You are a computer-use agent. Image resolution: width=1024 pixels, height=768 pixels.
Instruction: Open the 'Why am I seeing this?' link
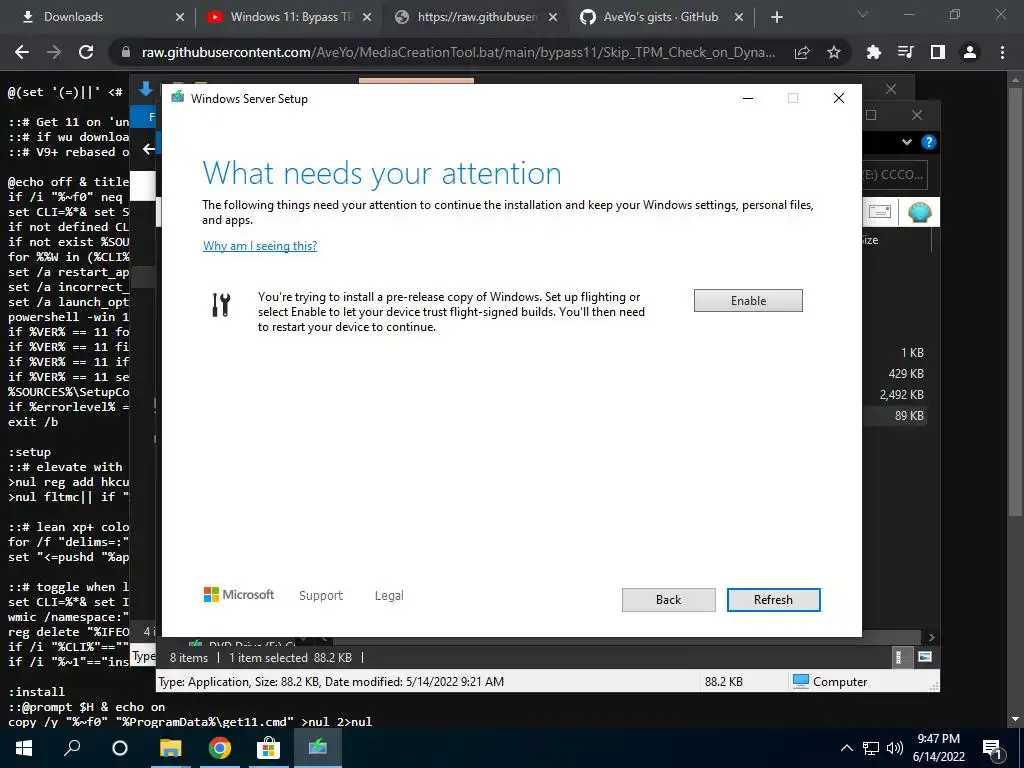click(260, 246)
